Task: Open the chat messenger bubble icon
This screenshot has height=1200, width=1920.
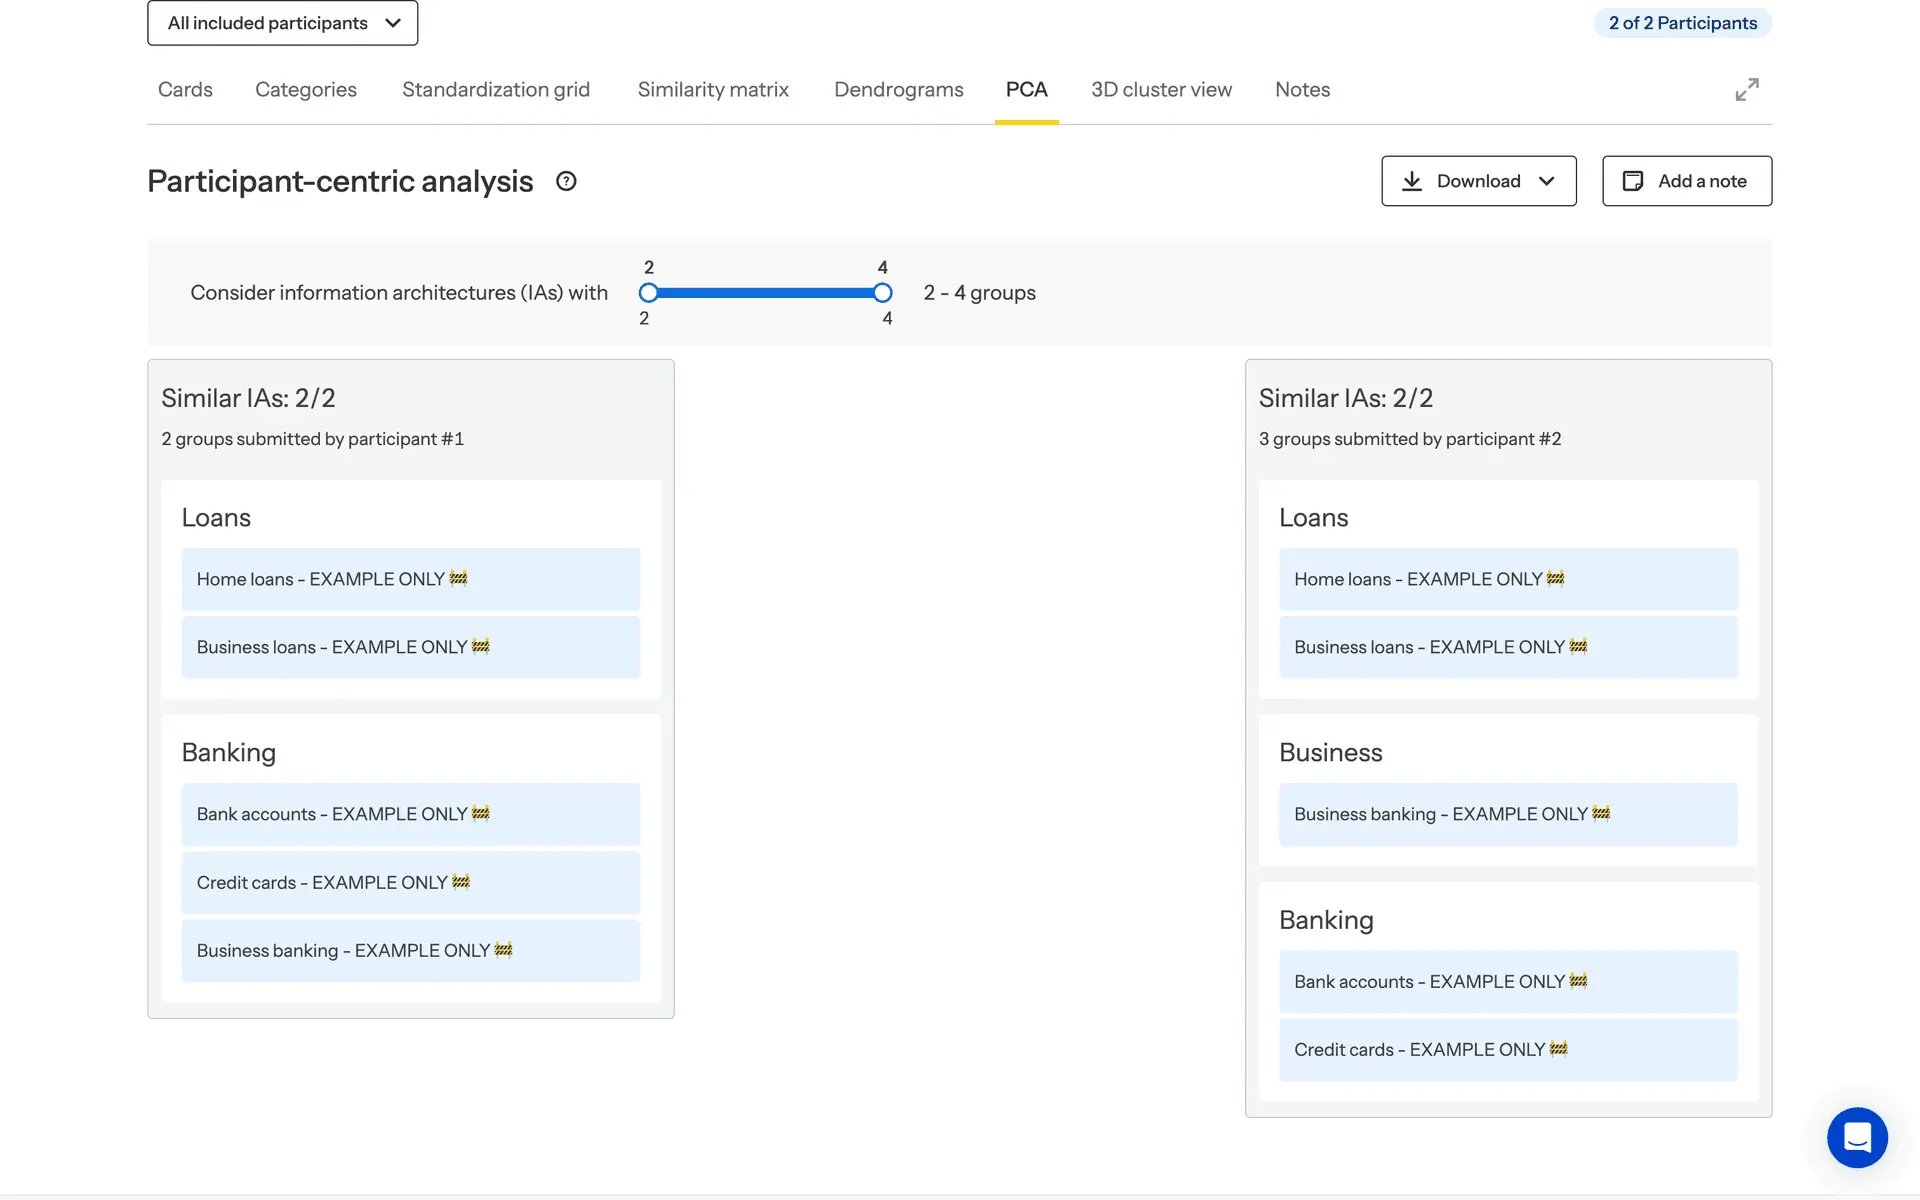Action: click(1856, 1137)
